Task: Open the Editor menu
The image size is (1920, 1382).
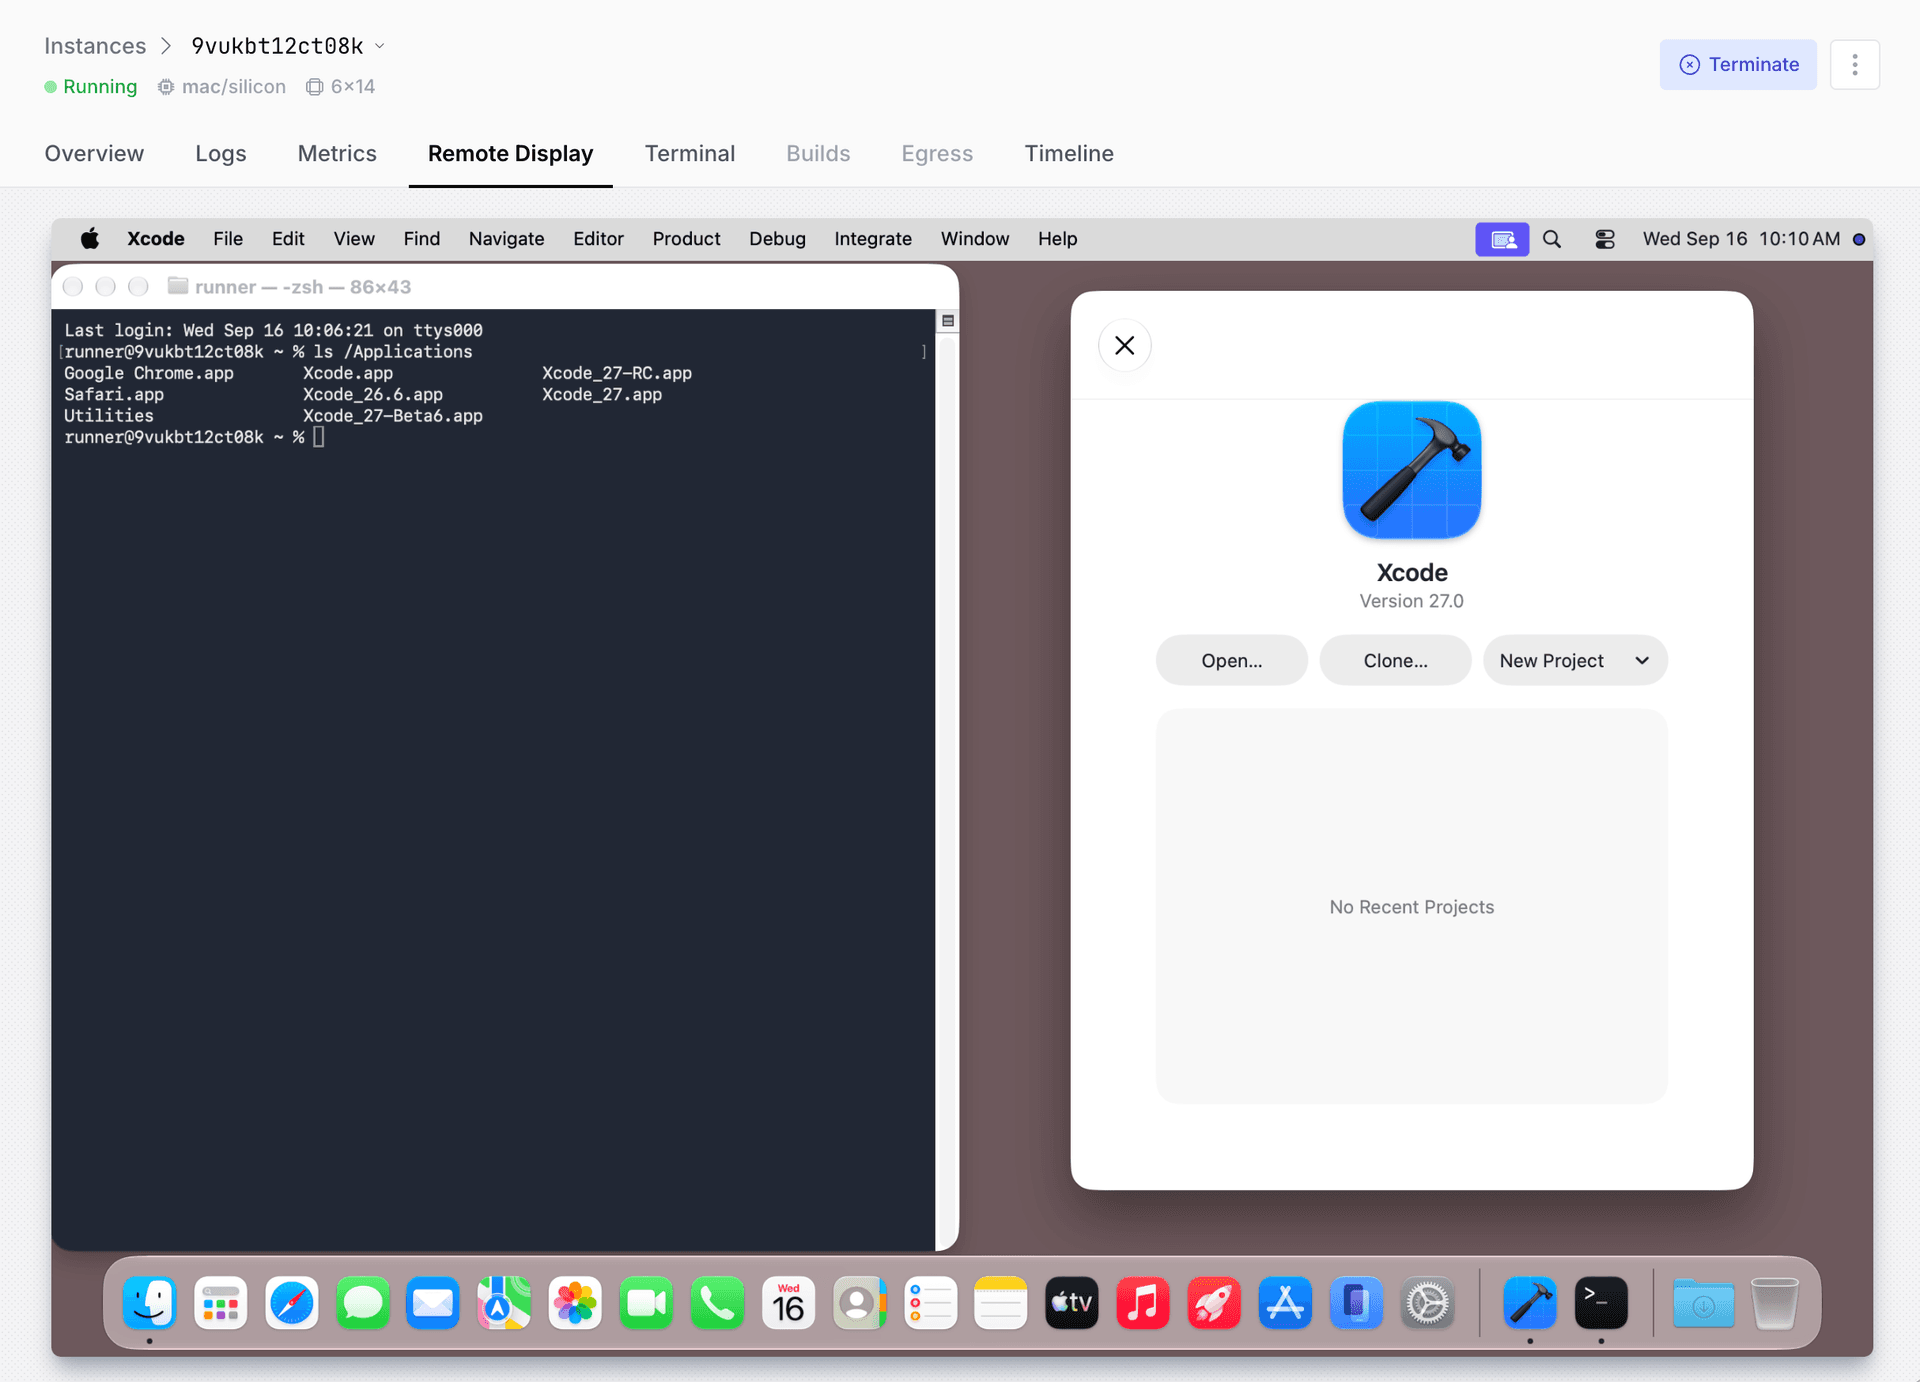Action: pos(598,239)
